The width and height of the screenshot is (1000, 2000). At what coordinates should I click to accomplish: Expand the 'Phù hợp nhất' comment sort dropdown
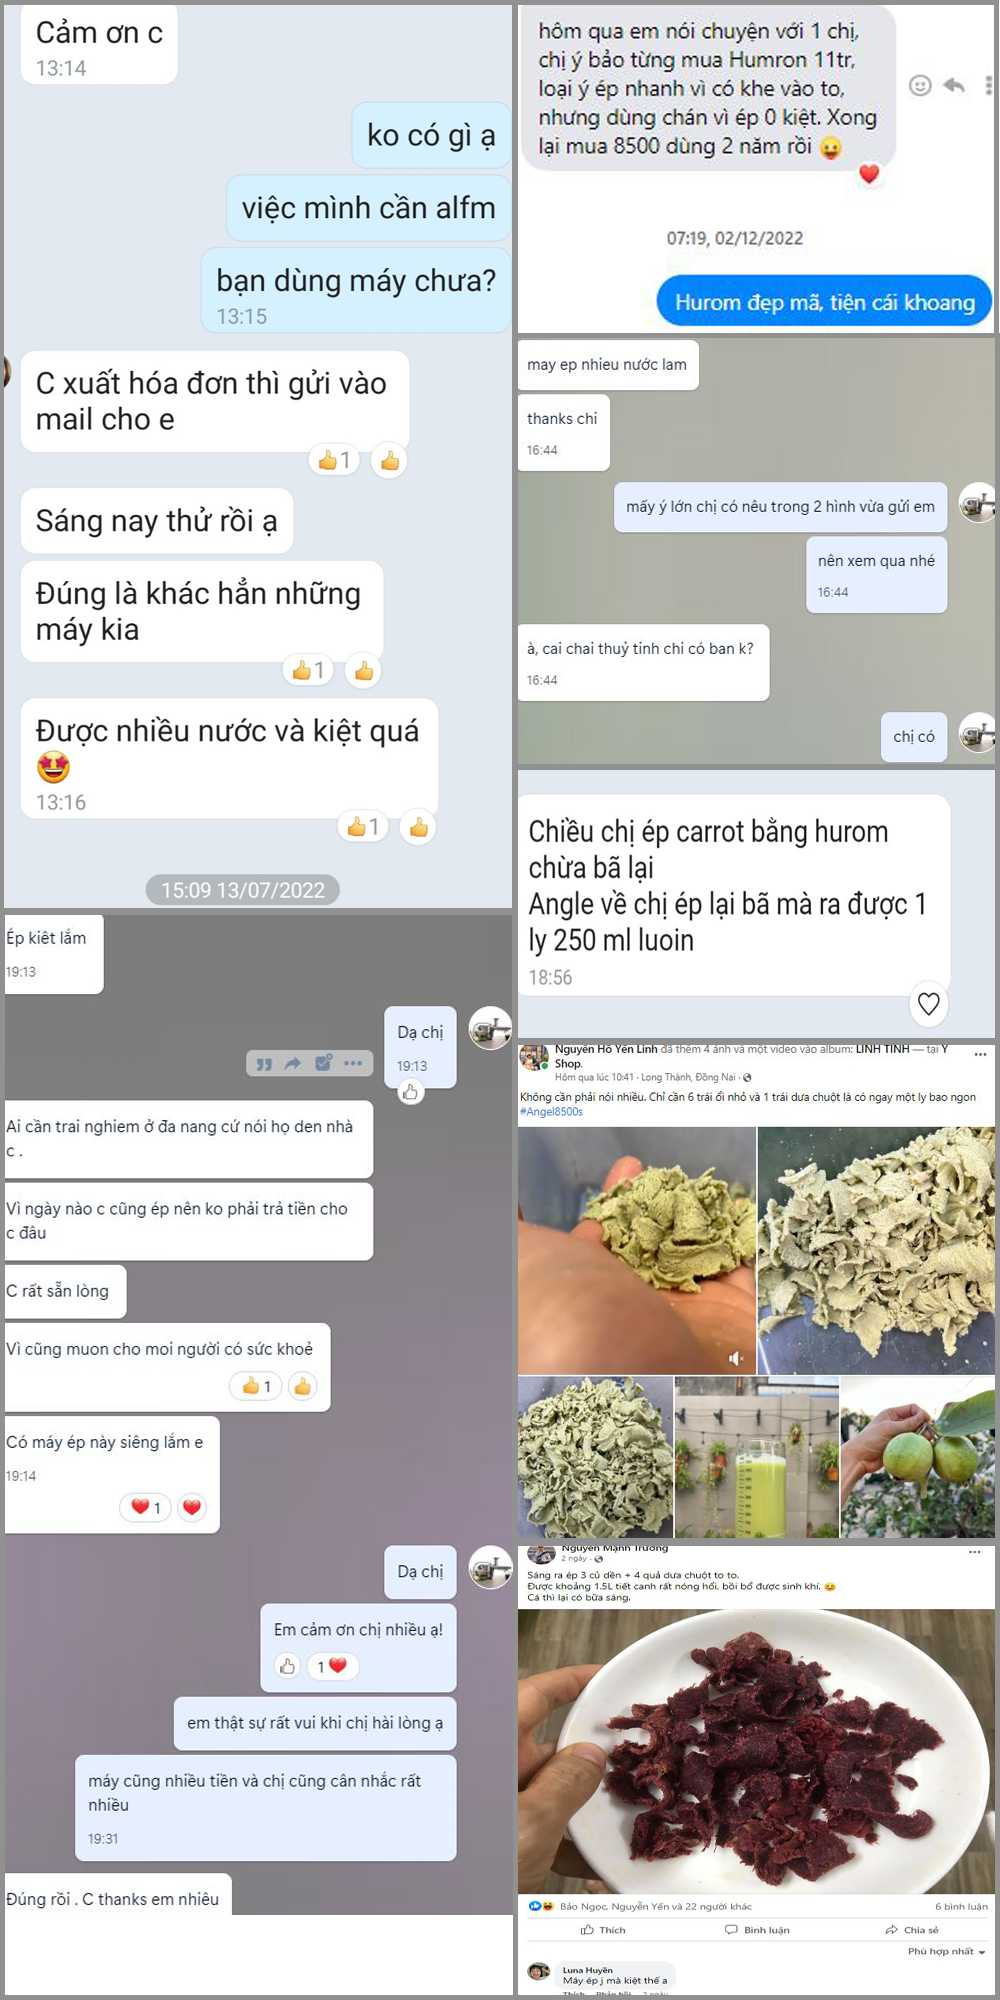pyautogui.click(x=947, y=1951)
